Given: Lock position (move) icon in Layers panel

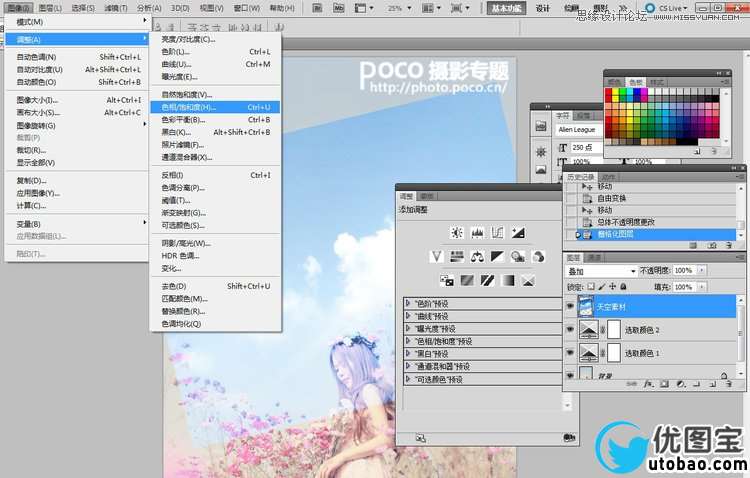Looking at the screenshot, I should (x=612, y=287).
